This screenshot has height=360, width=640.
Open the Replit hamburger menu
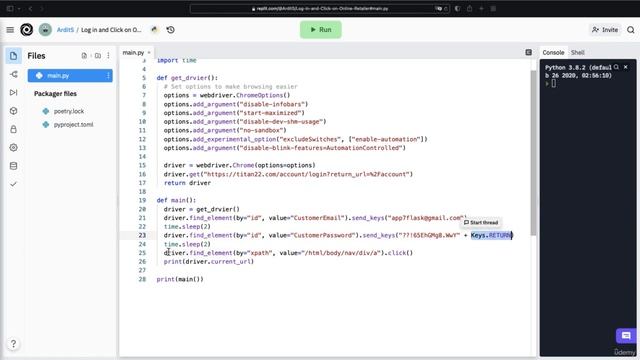point(10,30)
